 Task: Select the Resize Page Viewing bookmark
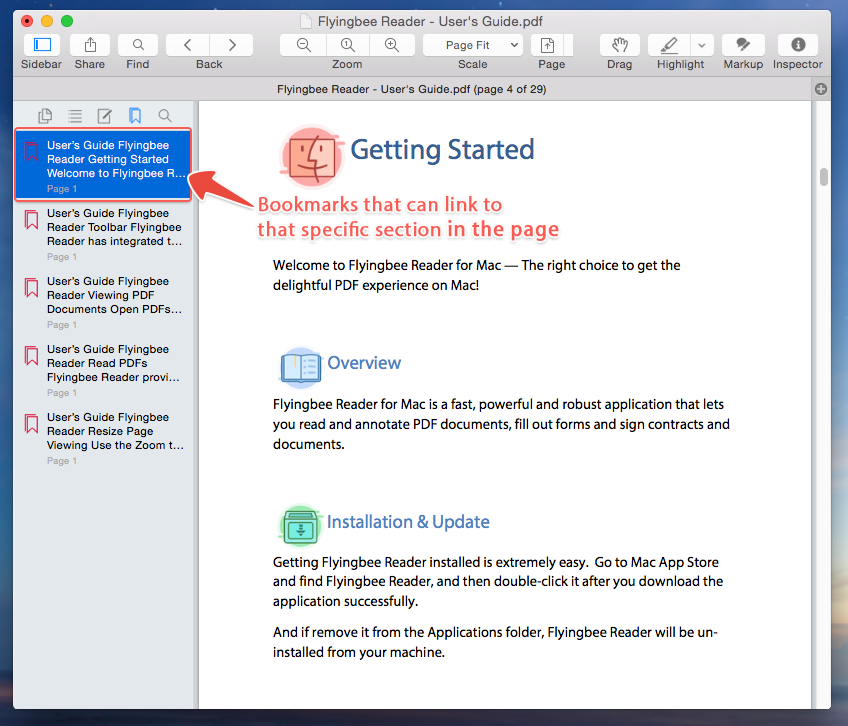pyautogui.click(x=103, y=439)
